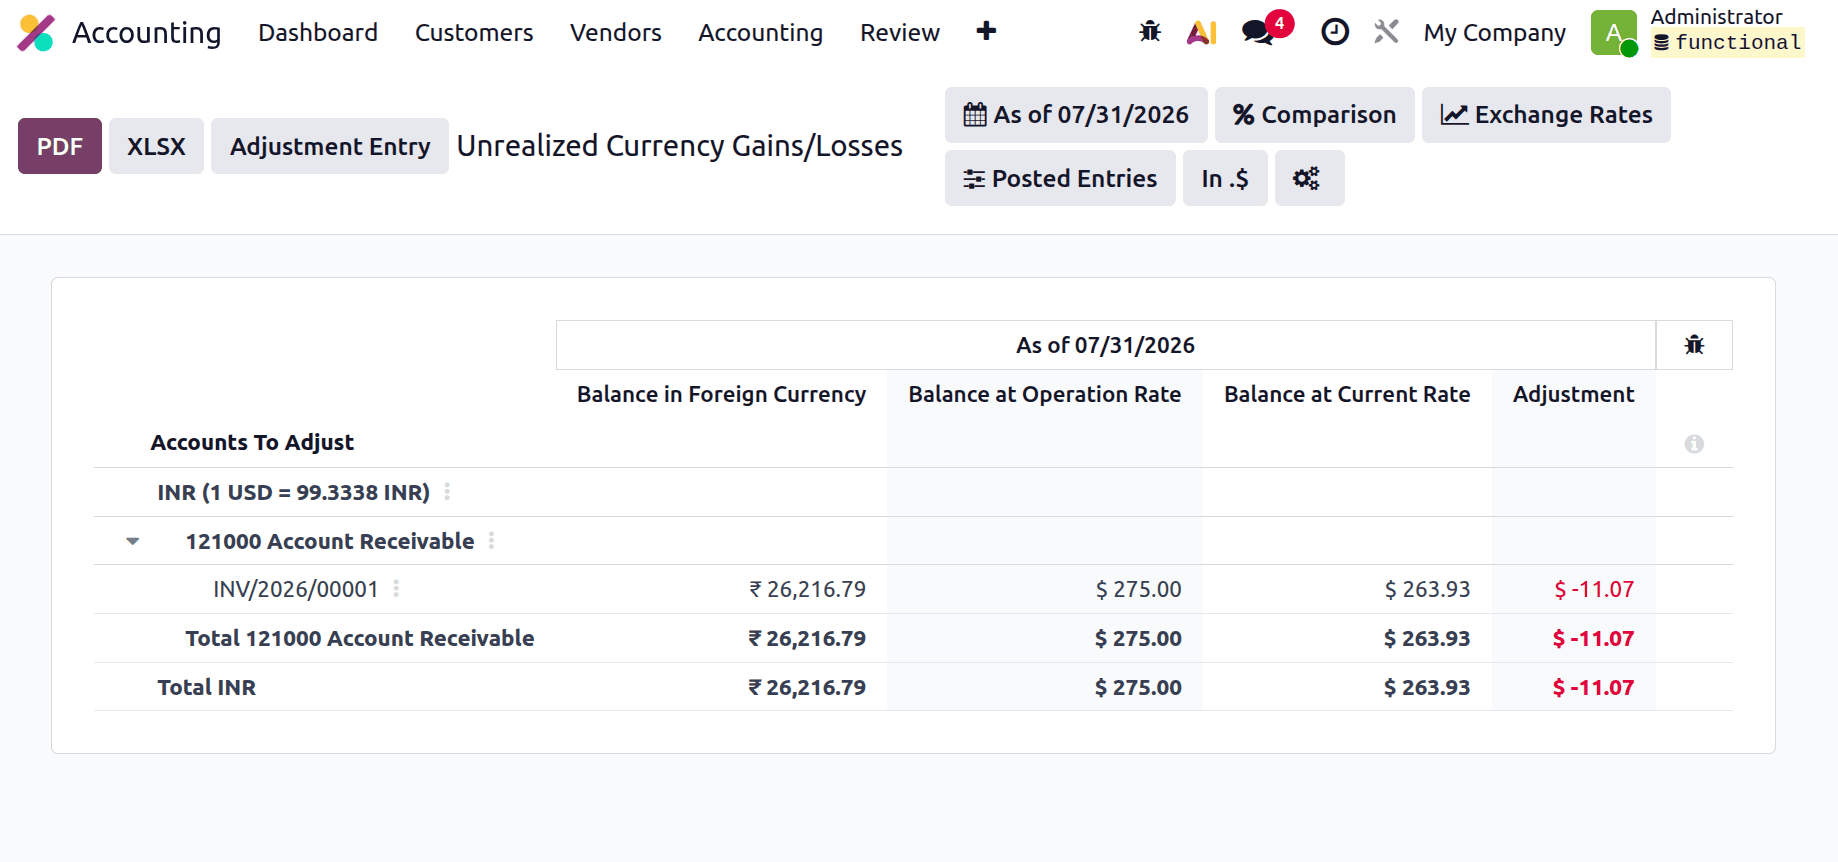The height and width of the screenshot is (862, 1838).
Task: Click Balance in Foreign Currency column header
Action: point(721,394)
